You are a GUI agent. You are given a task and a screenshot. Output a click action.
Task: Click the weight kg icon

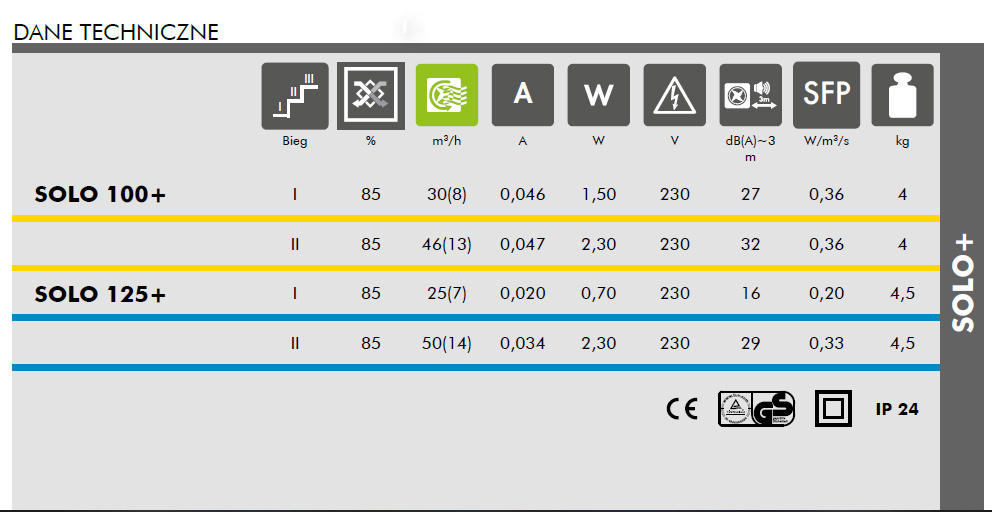[902, 97]
